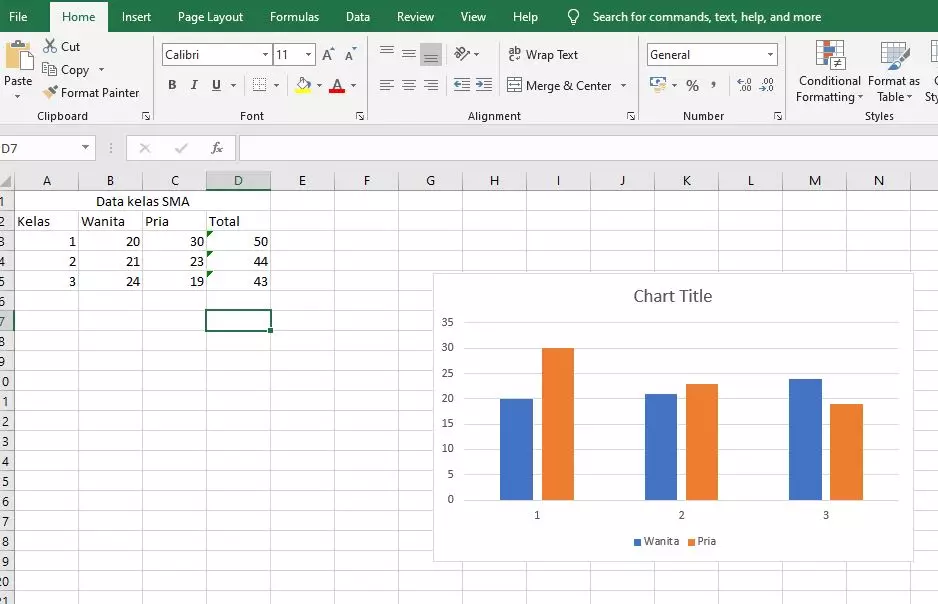Viewport: 938px width, 604px height.
Task: Apply Comma Style formatting
Action: click(x=716, y=85)
